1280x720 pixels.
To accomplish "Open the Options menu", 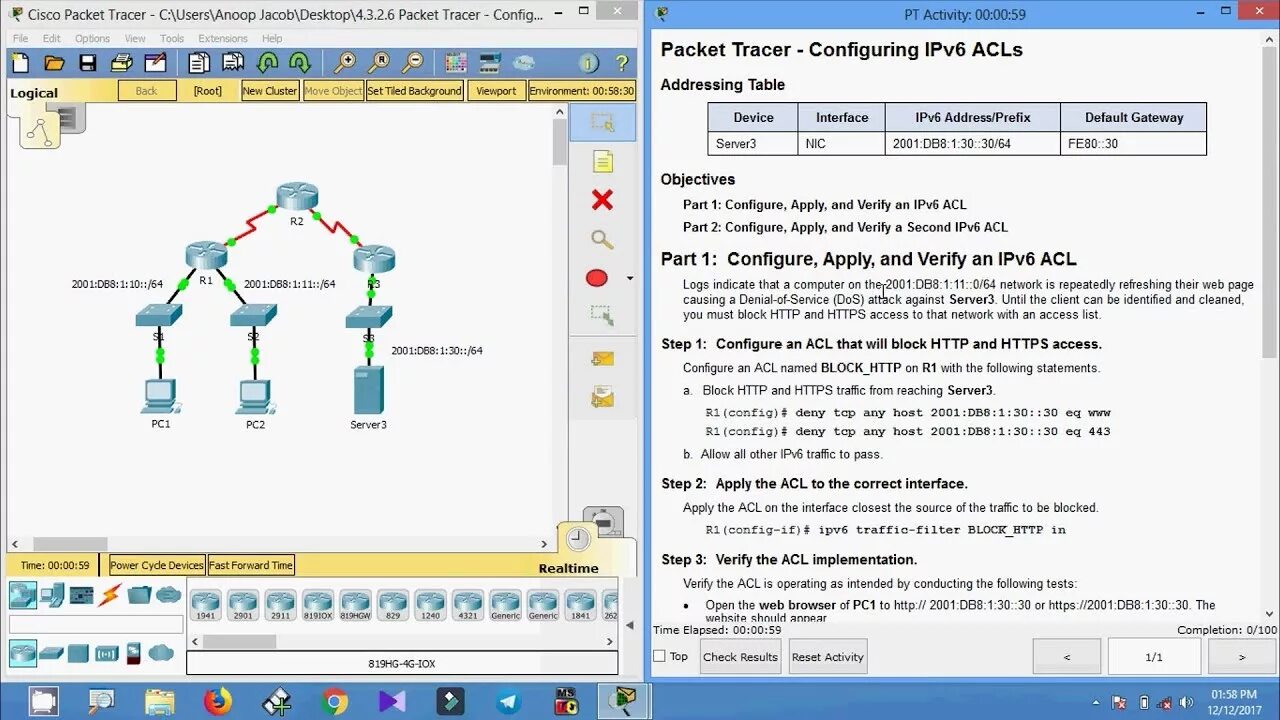I will [92, 39].
